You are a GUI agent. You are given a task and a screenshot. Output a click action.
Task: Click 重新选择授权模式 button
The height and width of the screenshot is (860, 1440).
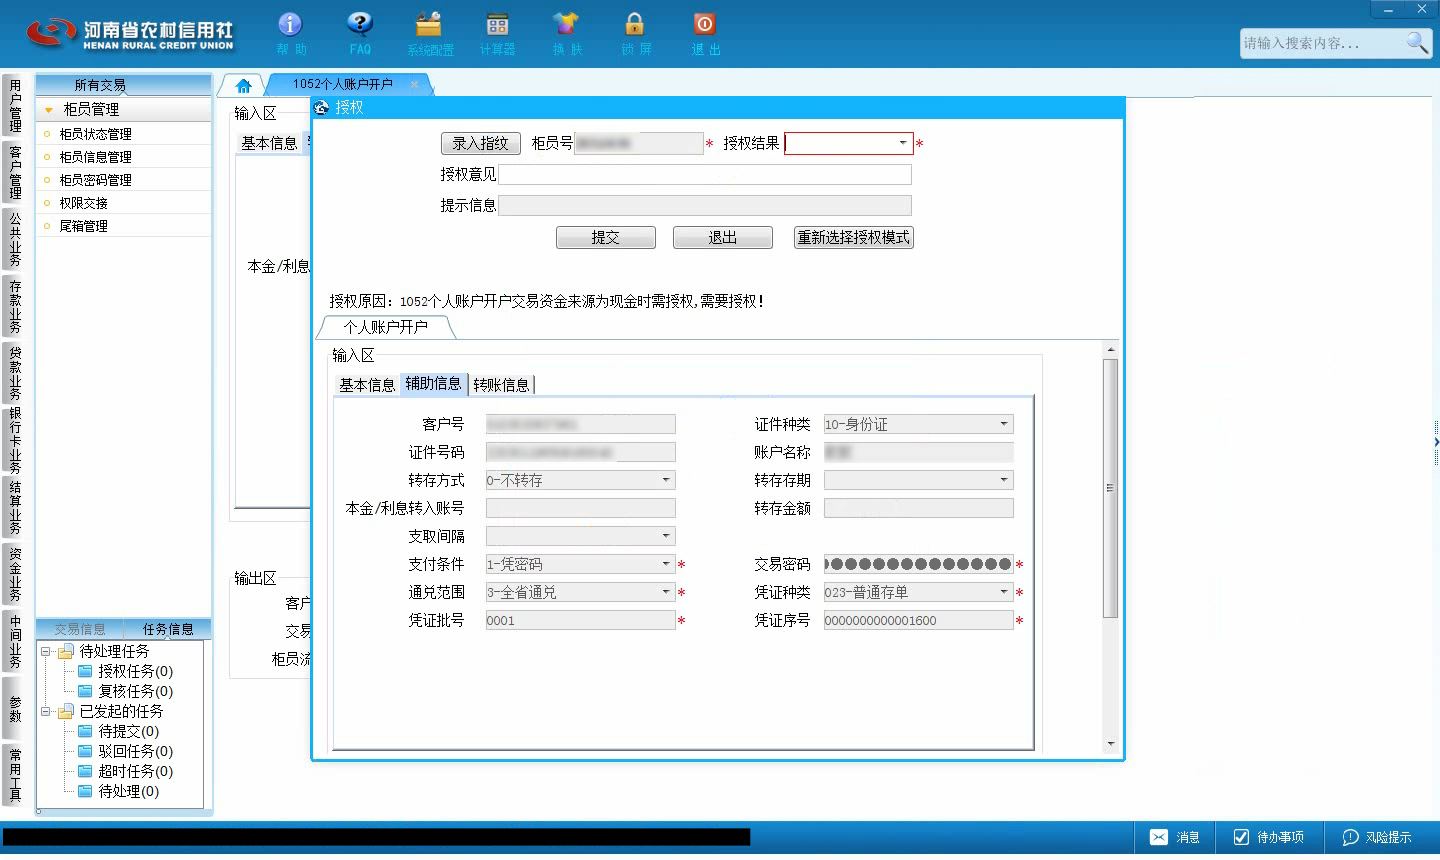pyautogui.click(x=853, y=237)
